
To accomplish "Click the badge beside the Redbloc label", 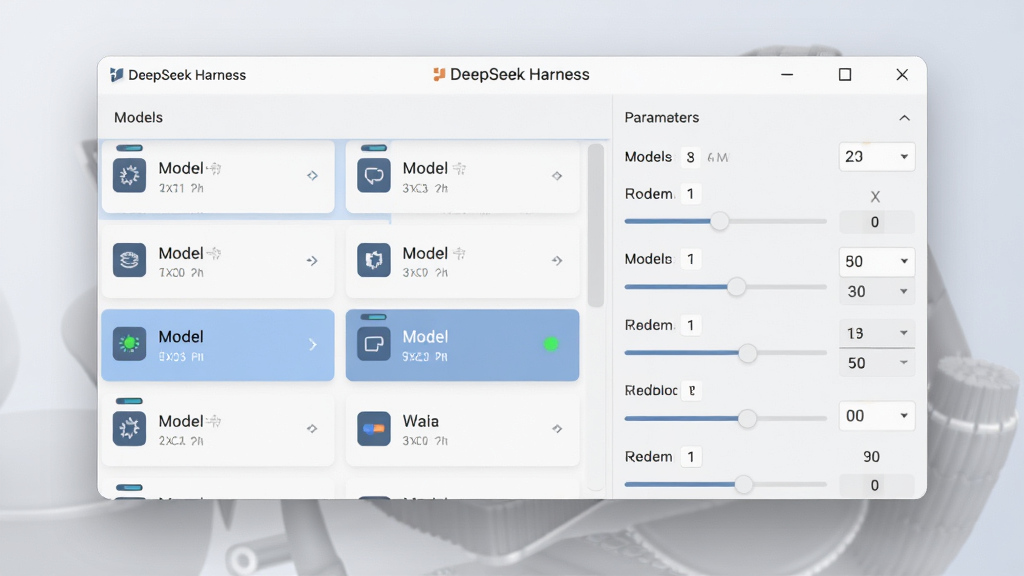I will point(692,391).
